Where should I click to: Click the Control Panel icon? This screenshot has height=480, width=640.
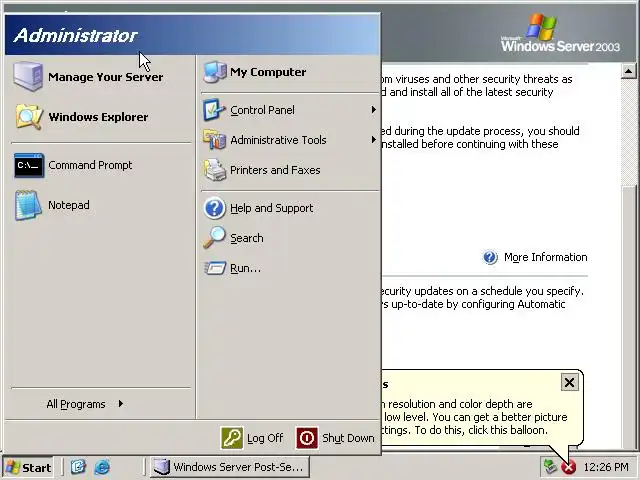(x=214, y=110)
